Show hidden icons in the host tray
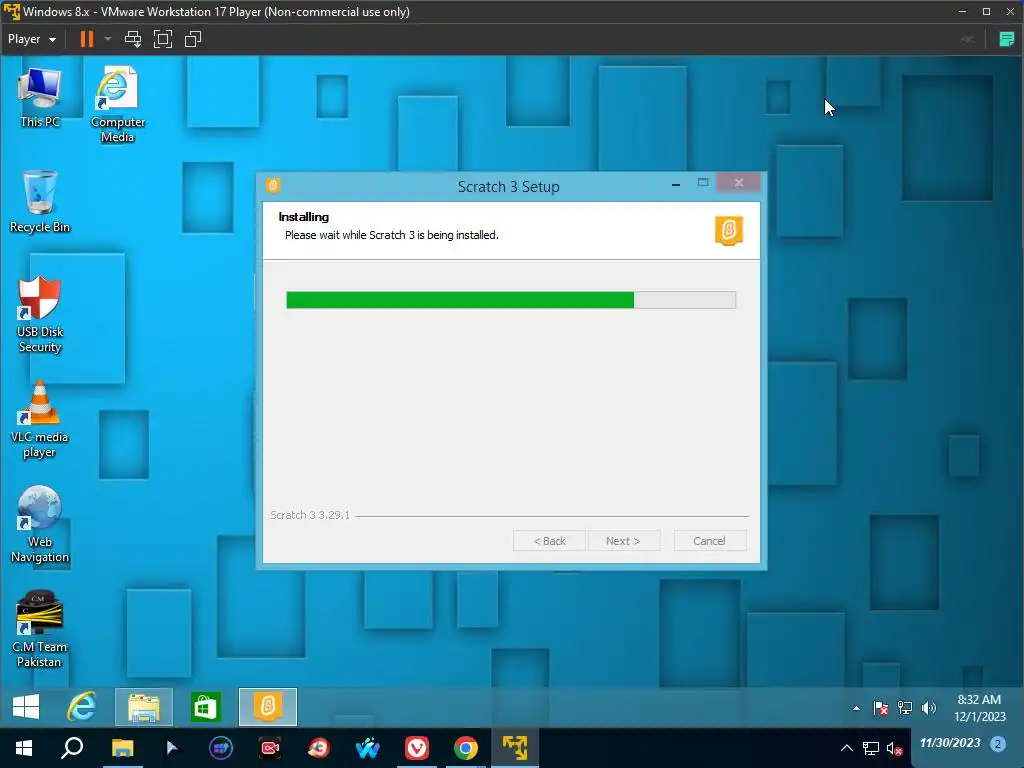 846,748
